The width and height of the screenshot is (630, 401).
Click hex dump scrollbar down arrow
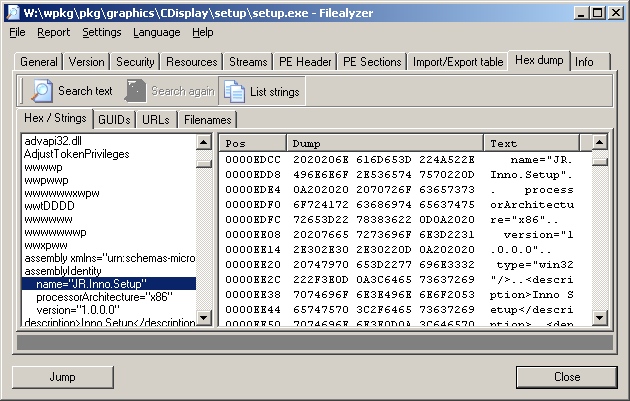tap(599, 318)
